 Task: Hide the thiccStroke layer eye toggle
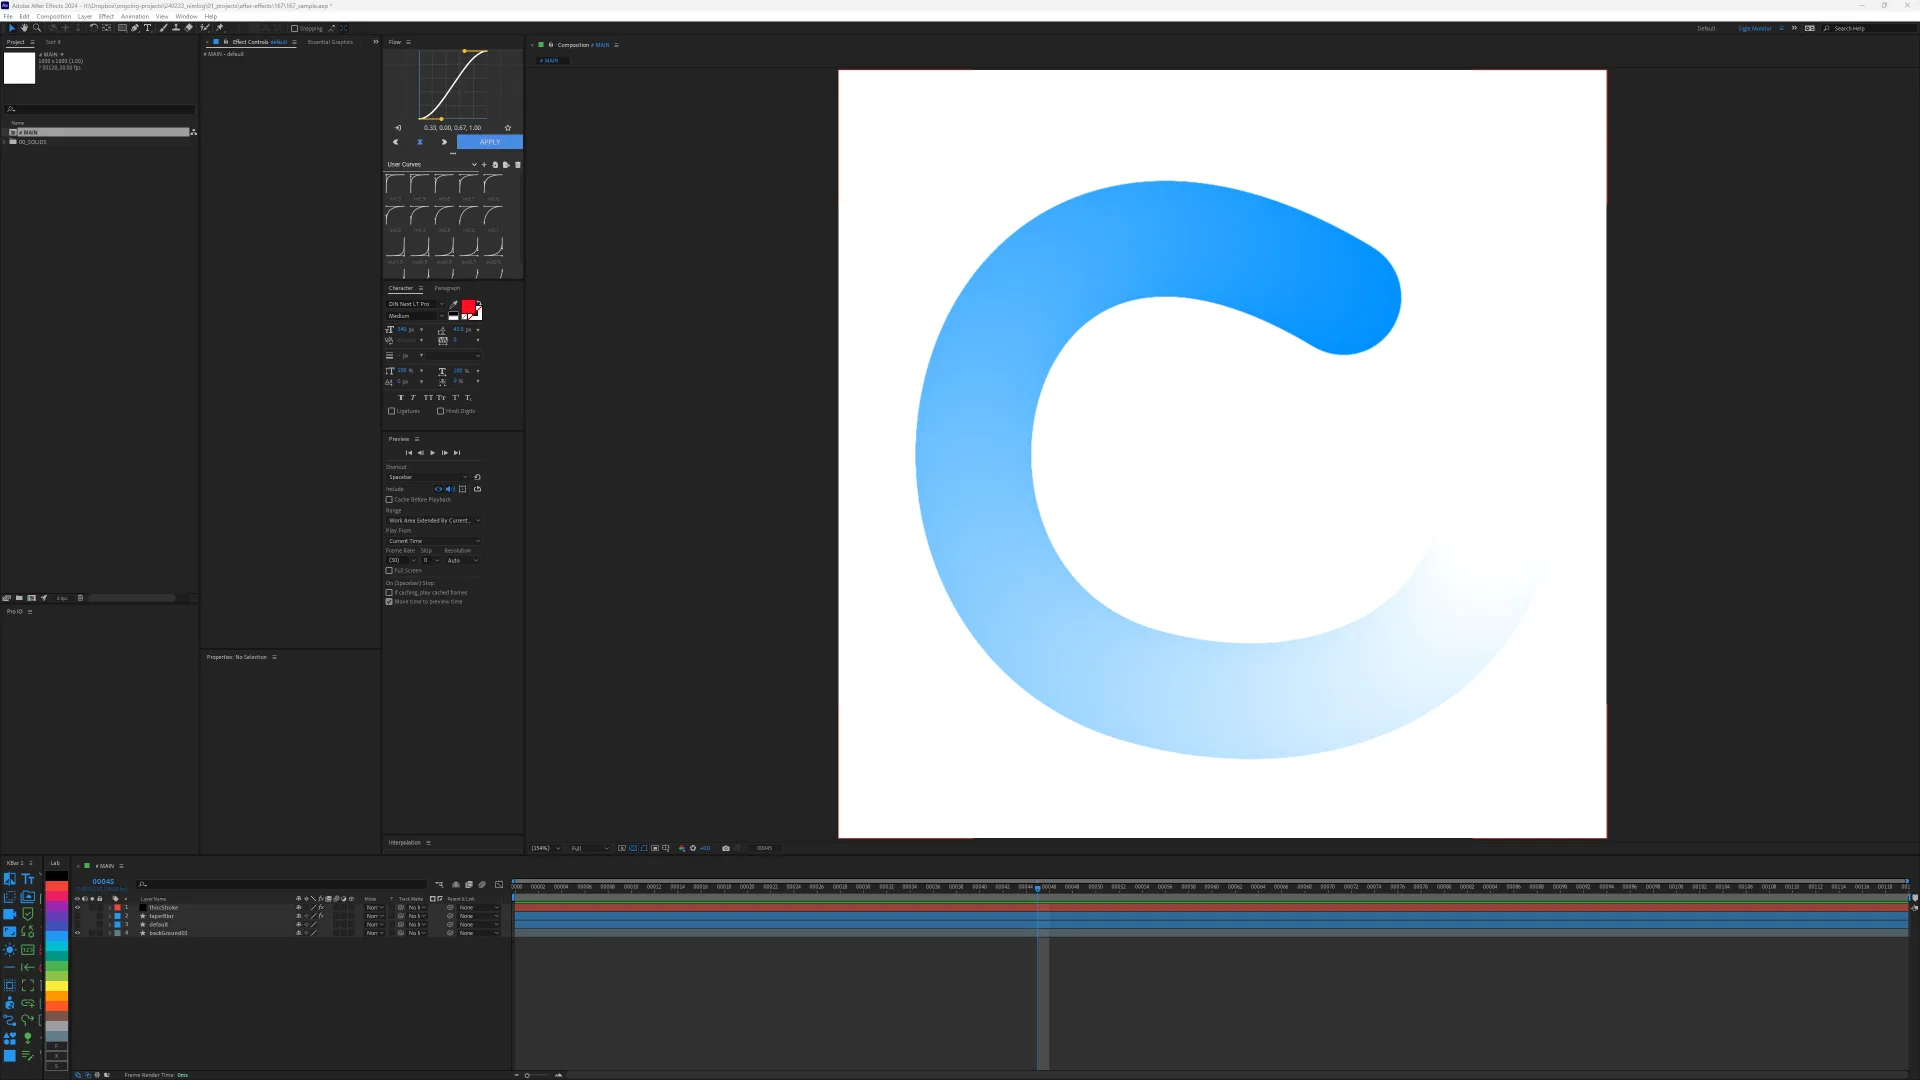[77, 908]
